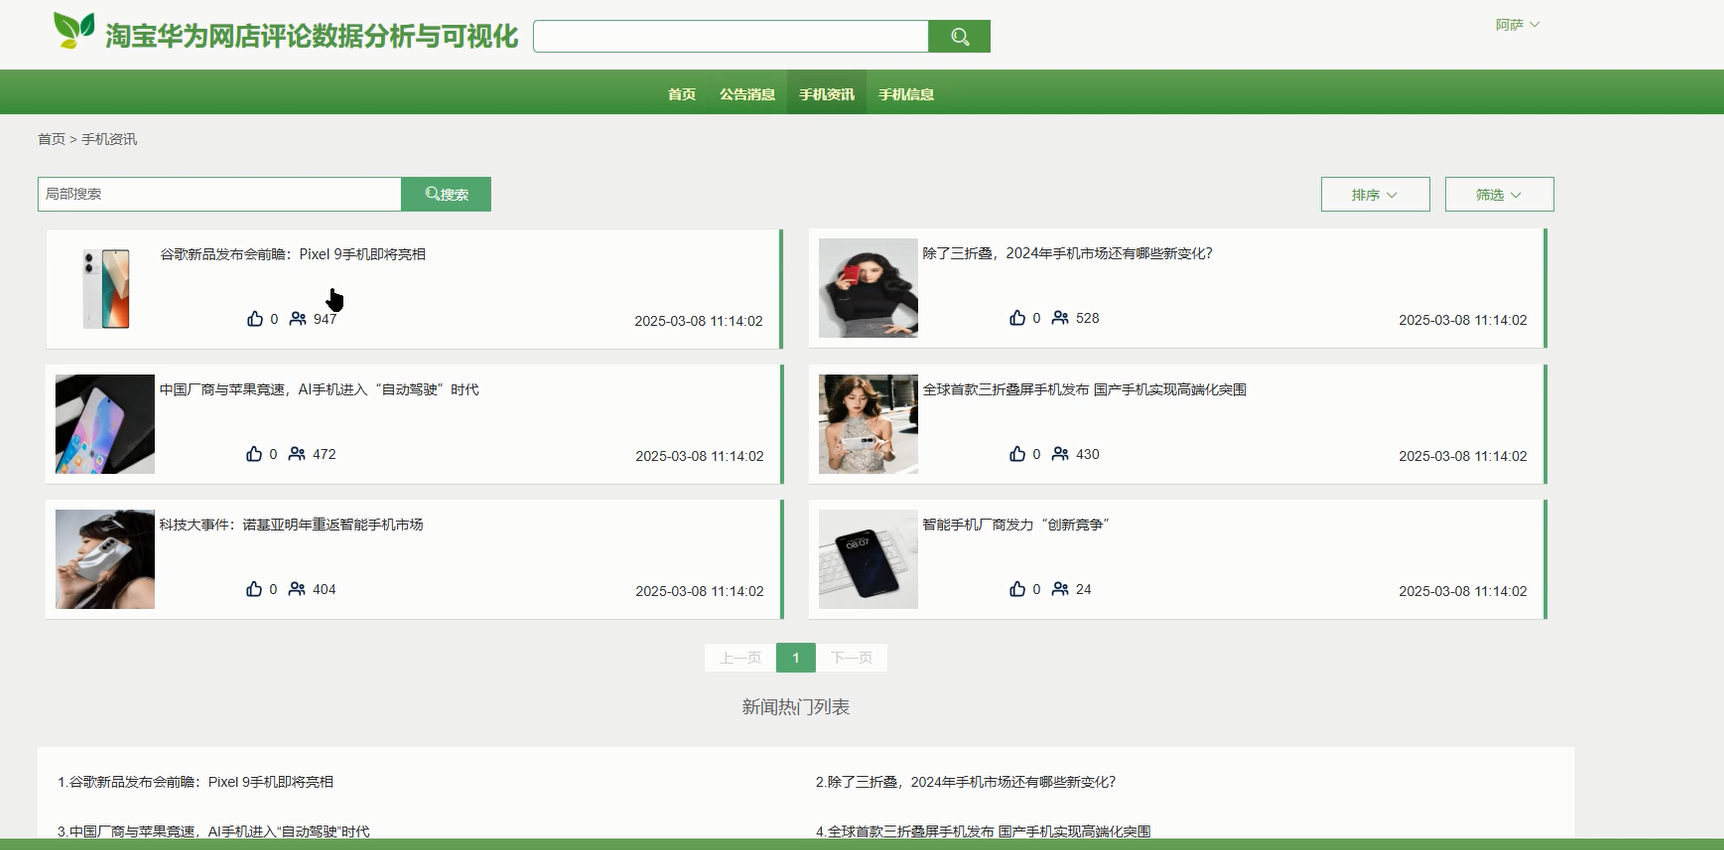This screenshot has width=1724, height=850.
Task: Open hot list item 3.中国厂商与苹果竞速
Action: click(214, 831)
